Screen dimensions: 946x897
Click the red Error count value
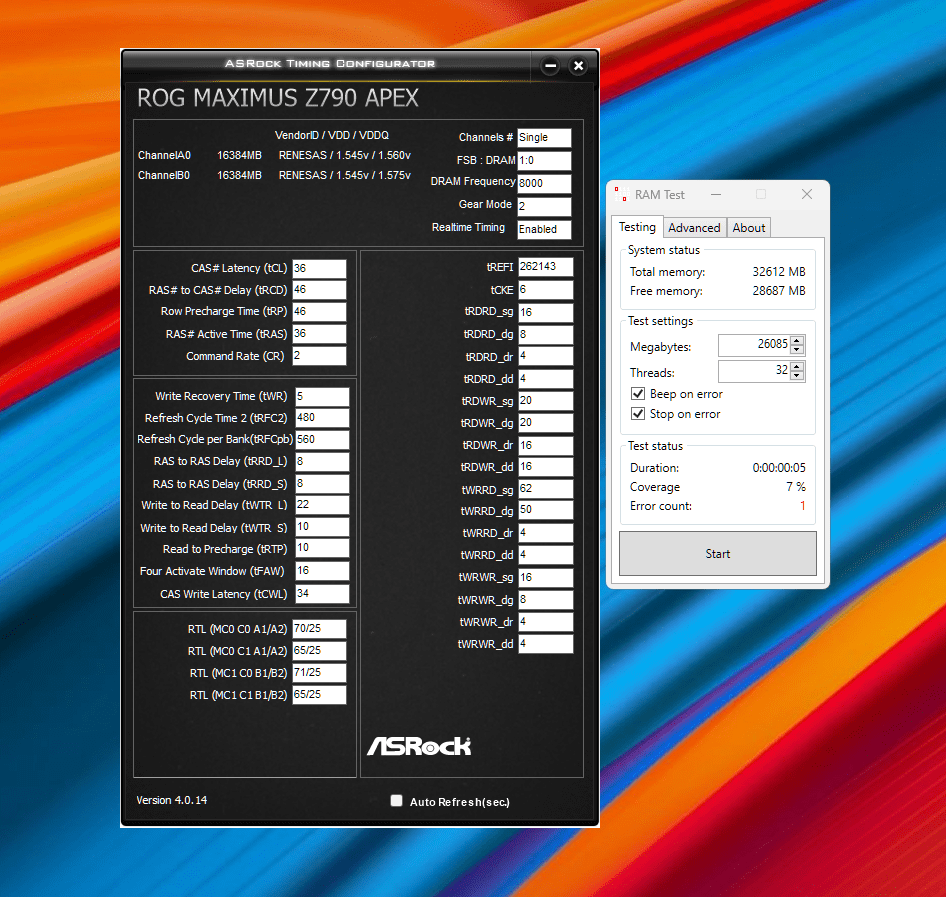pyautogui.click(x=802, y=506)
